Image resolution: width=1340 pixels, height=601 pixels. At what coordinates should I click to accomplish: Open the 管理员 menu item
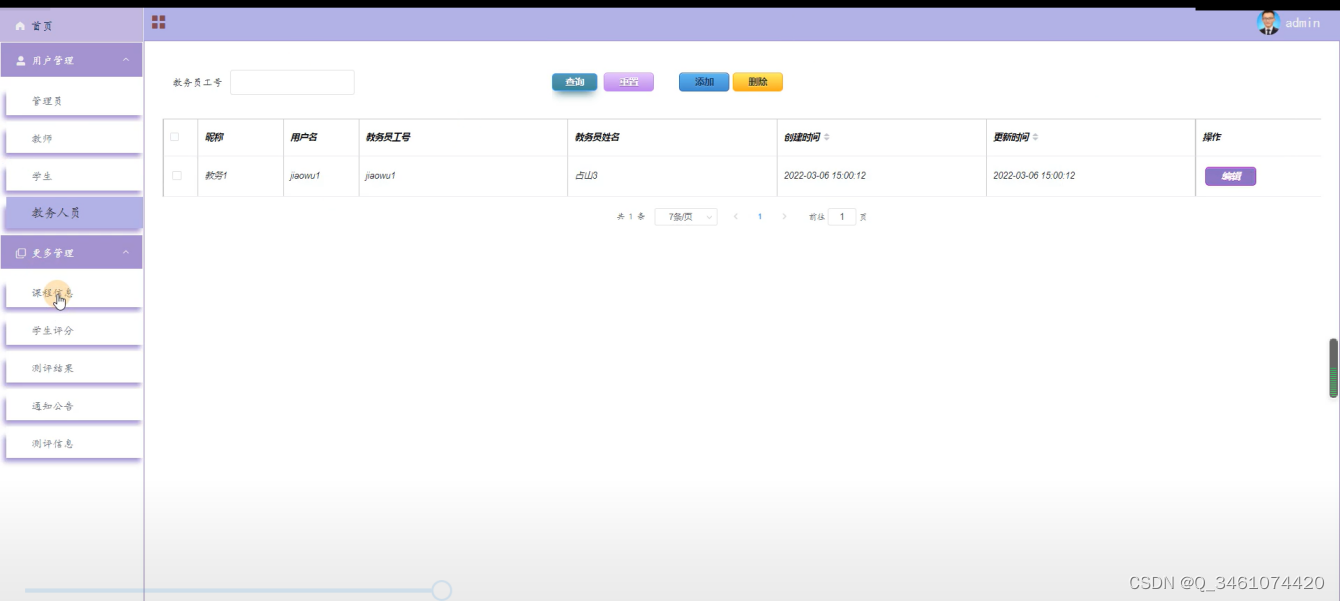point(73,101)
